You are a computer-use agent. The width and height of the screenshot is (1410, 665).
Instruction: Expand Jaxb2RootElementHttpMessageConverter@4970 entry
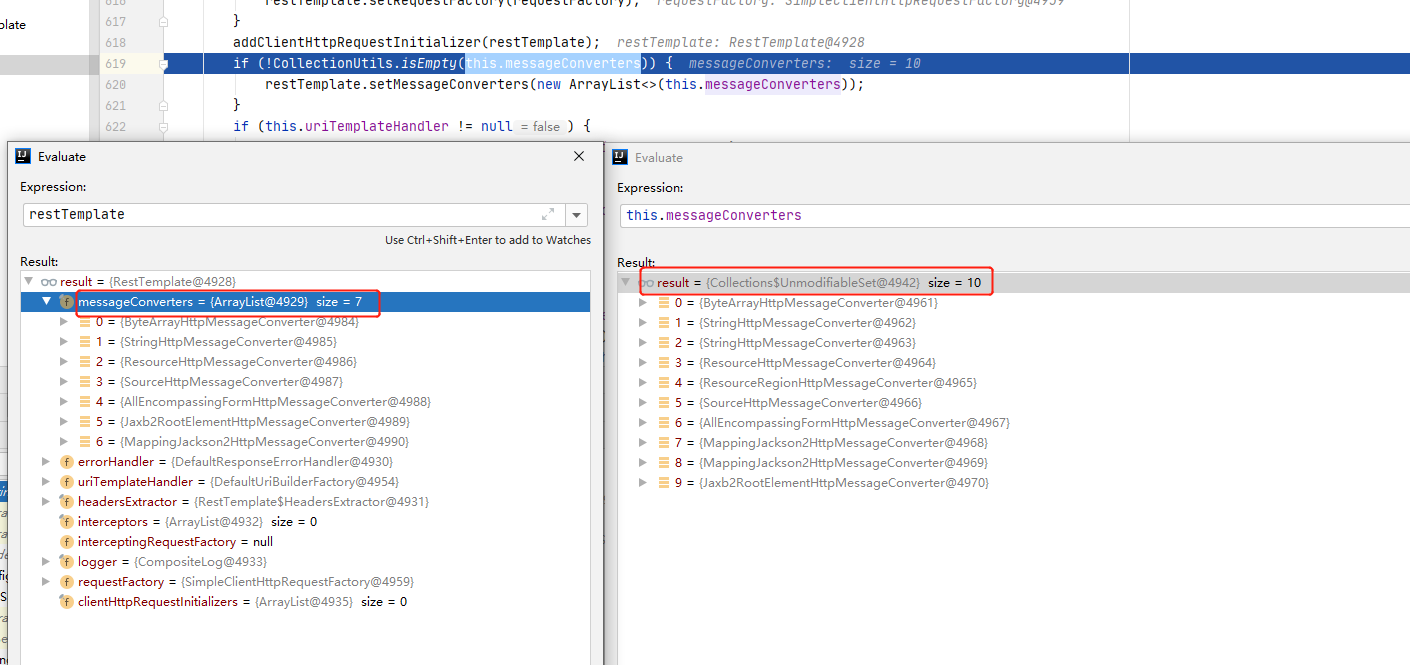click(x=644, y=483)
